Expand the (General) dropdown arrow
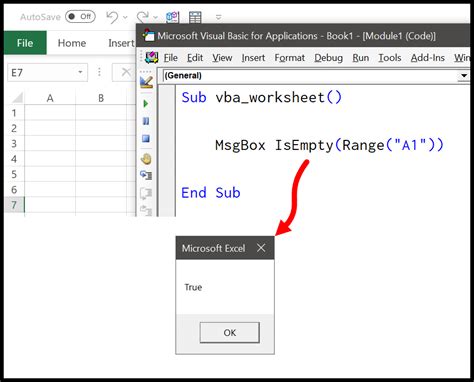The width and height of the screenshot is (474, 382). 464,76
